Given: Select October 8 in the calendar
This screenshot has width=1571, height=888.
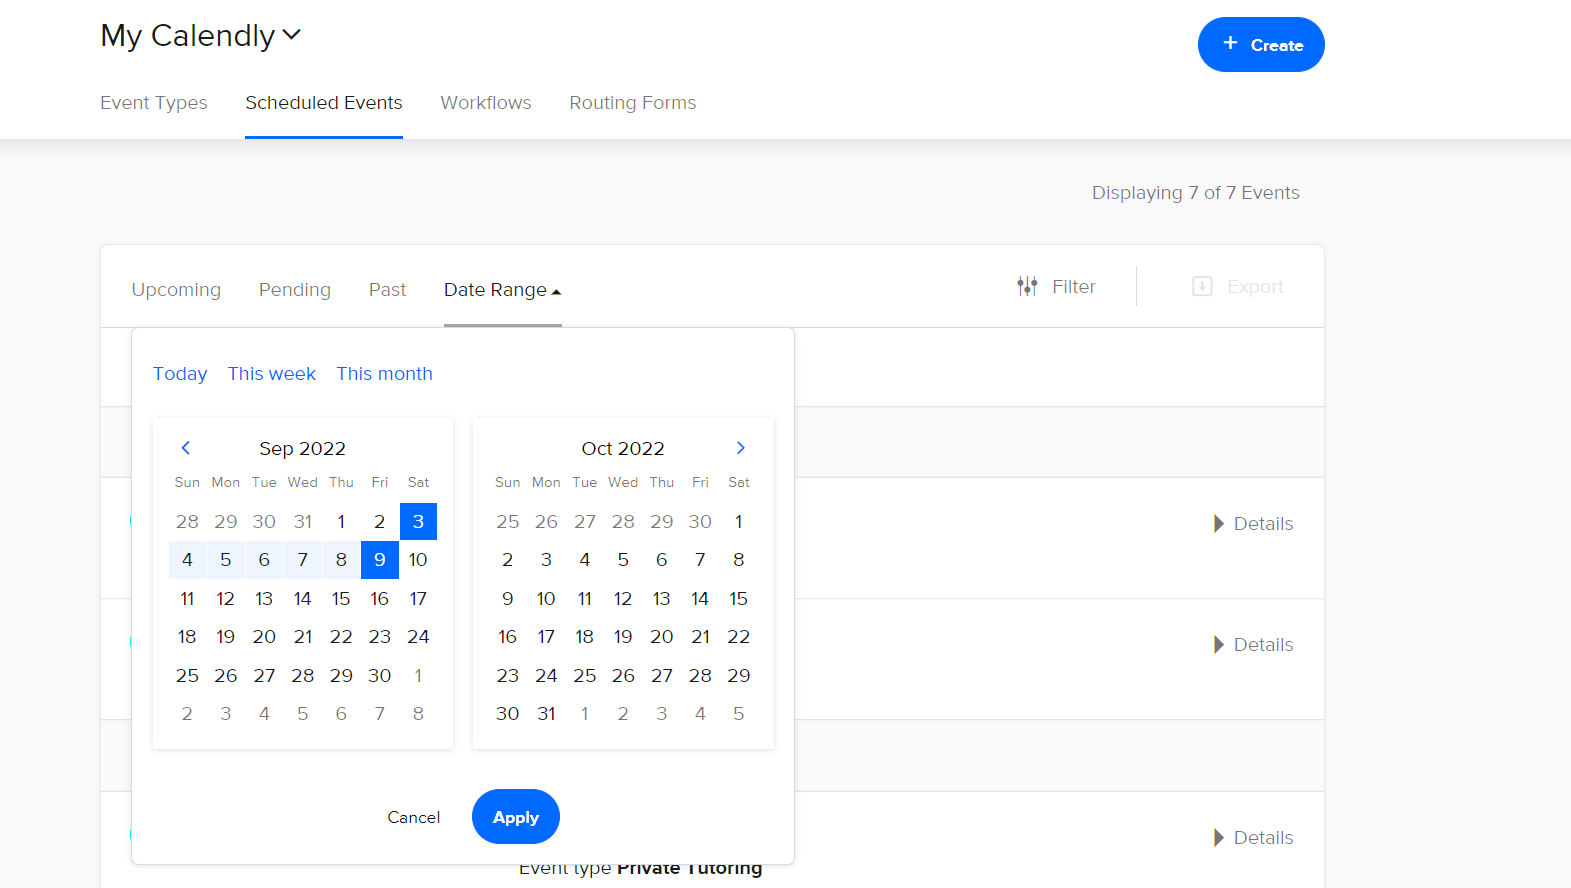Looking at the screenshot, I should pyautogui.click(x=739, y=560).
